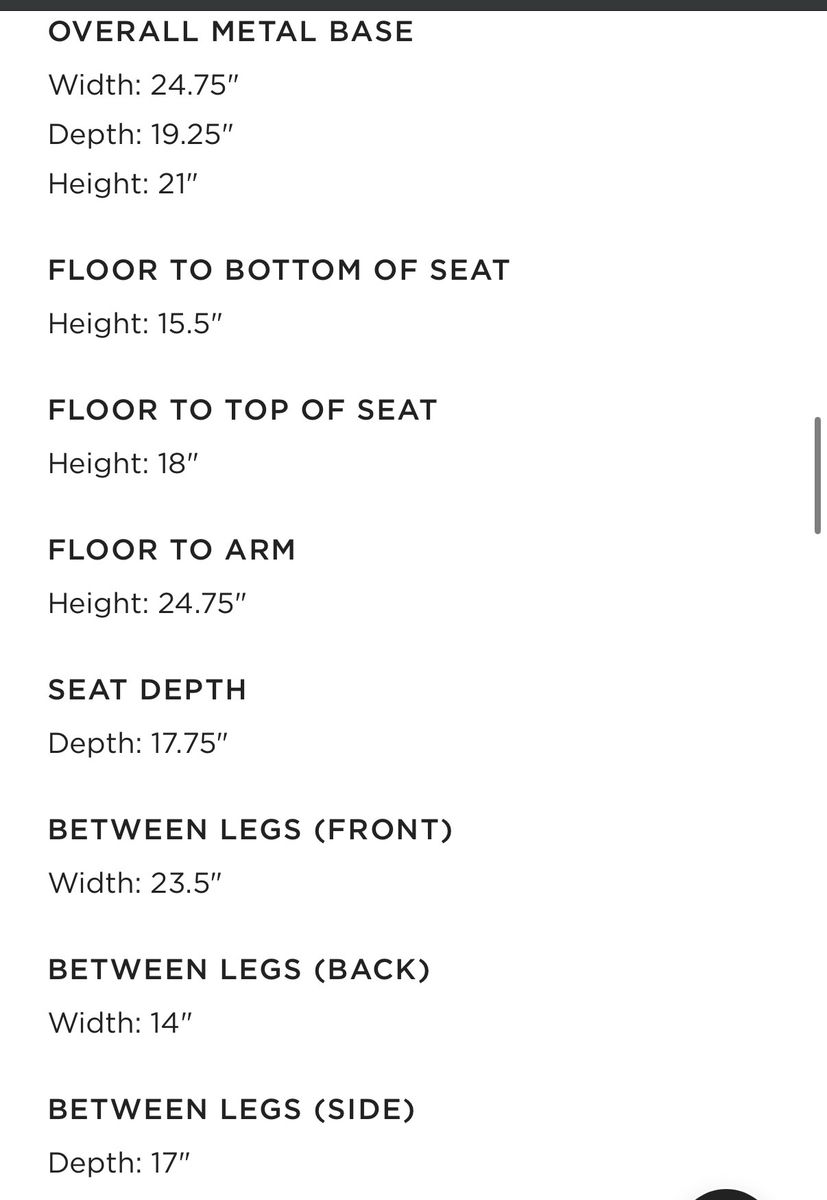Select the Between Legs (Front) heading
The width and height of the screenshot is (827, 1200).
point(251,830)
